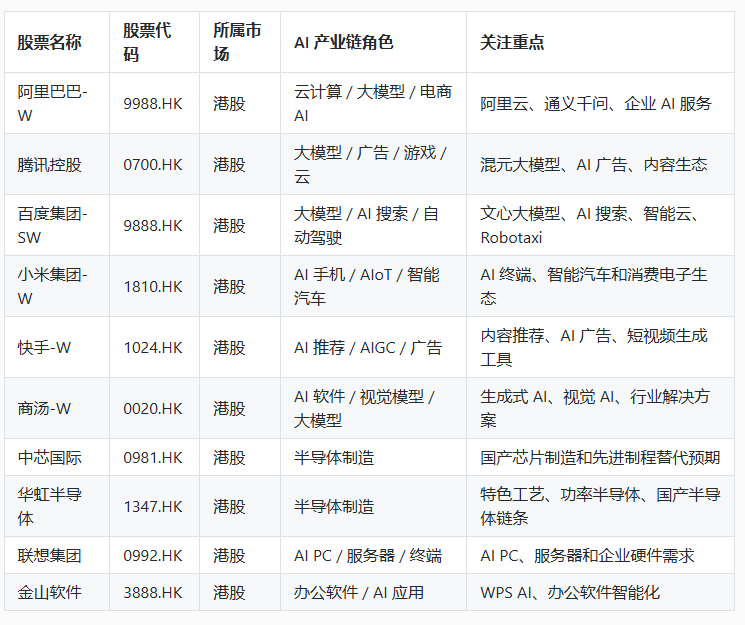The width and height of the screenshot is (745, 625).
Task: Select the 腾讯控股 stock name cell
Action: coord(57,164)
